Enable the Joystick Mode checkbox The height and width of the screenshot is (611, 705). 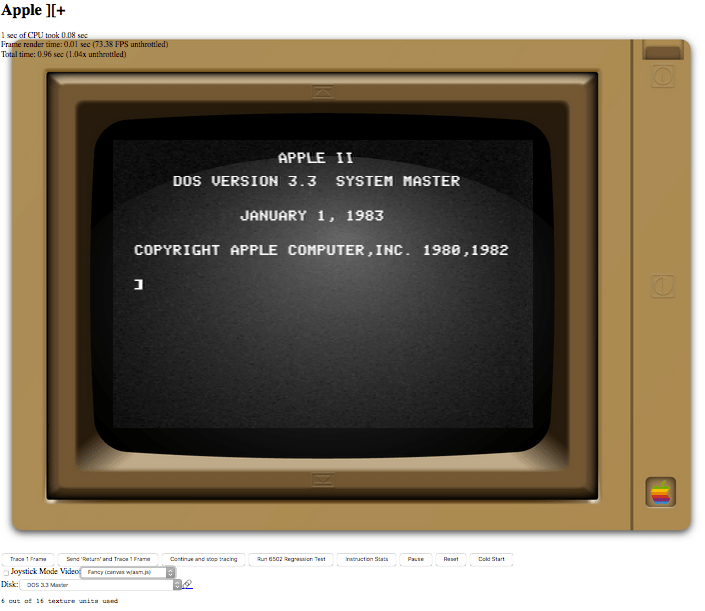(x=6, y=572)
